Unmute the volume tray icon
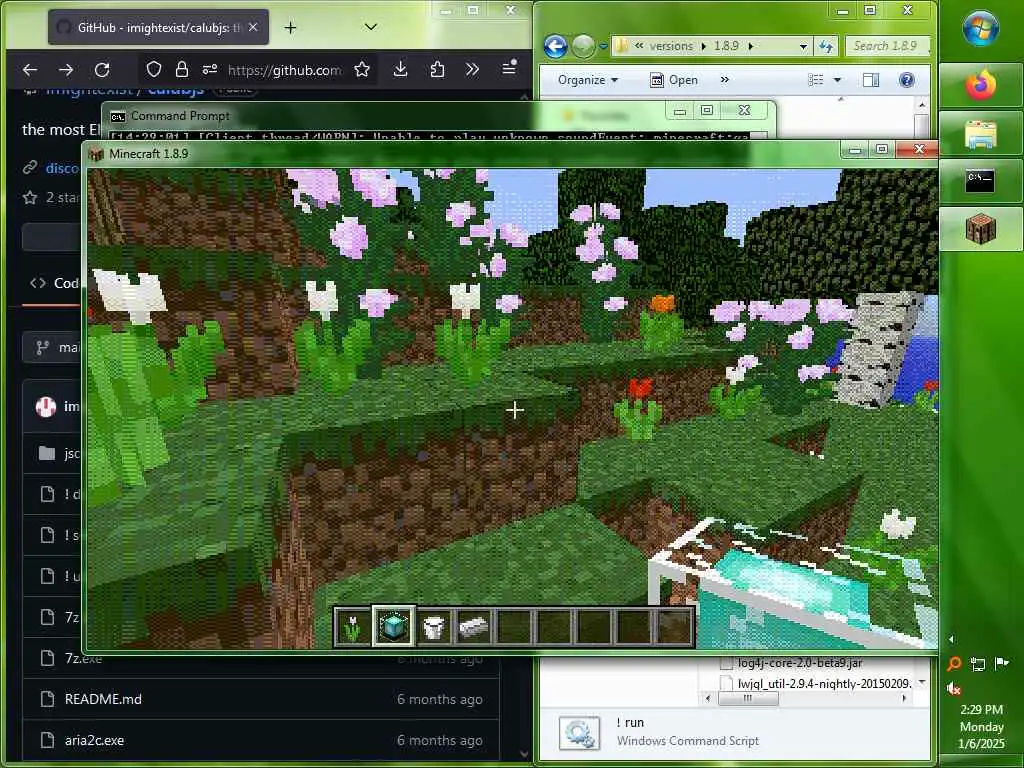The height and width of the screenshot is (768, 1024). (x=953, y=688)
